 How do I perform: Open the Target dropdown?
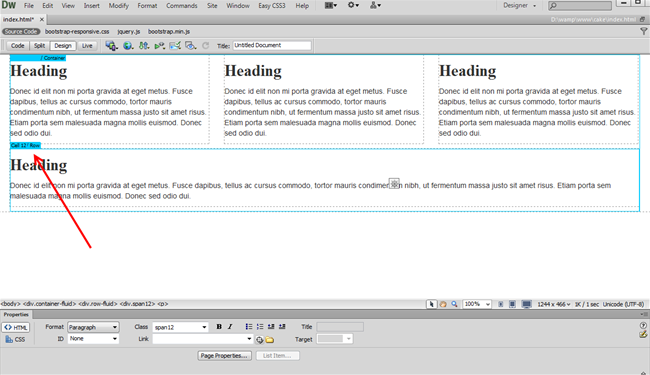(335, 339)
